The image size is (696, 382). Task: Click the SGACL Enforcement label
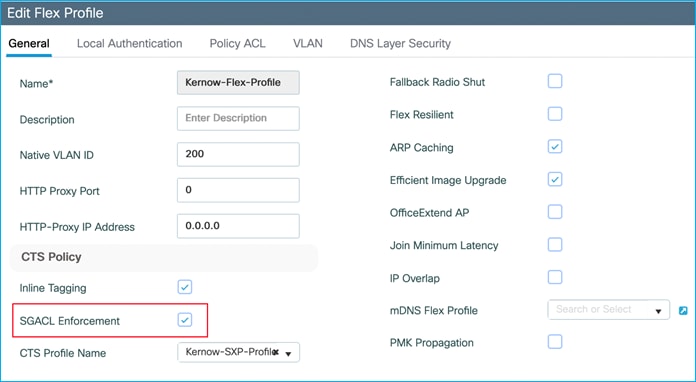pyautogui.click(x=70, y=321)
